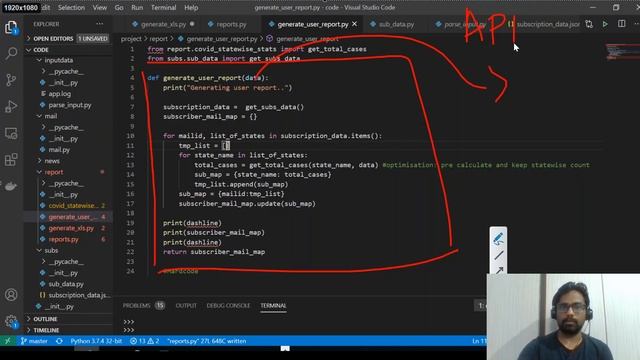Image resolution: width=640 pixels, height=360 pixels.
Task: Click the project breadcrumb segment
Action: pos(131,39)
